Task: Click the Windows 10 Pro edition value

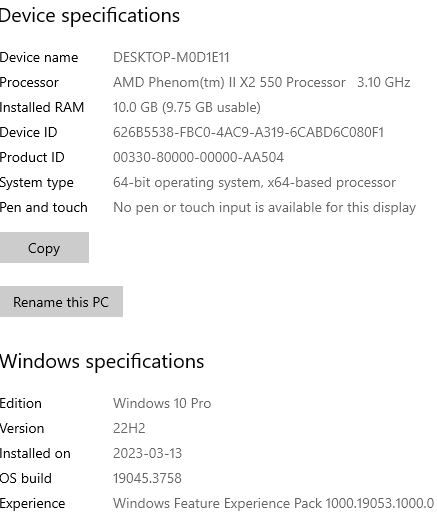Action: pos(162,403)
